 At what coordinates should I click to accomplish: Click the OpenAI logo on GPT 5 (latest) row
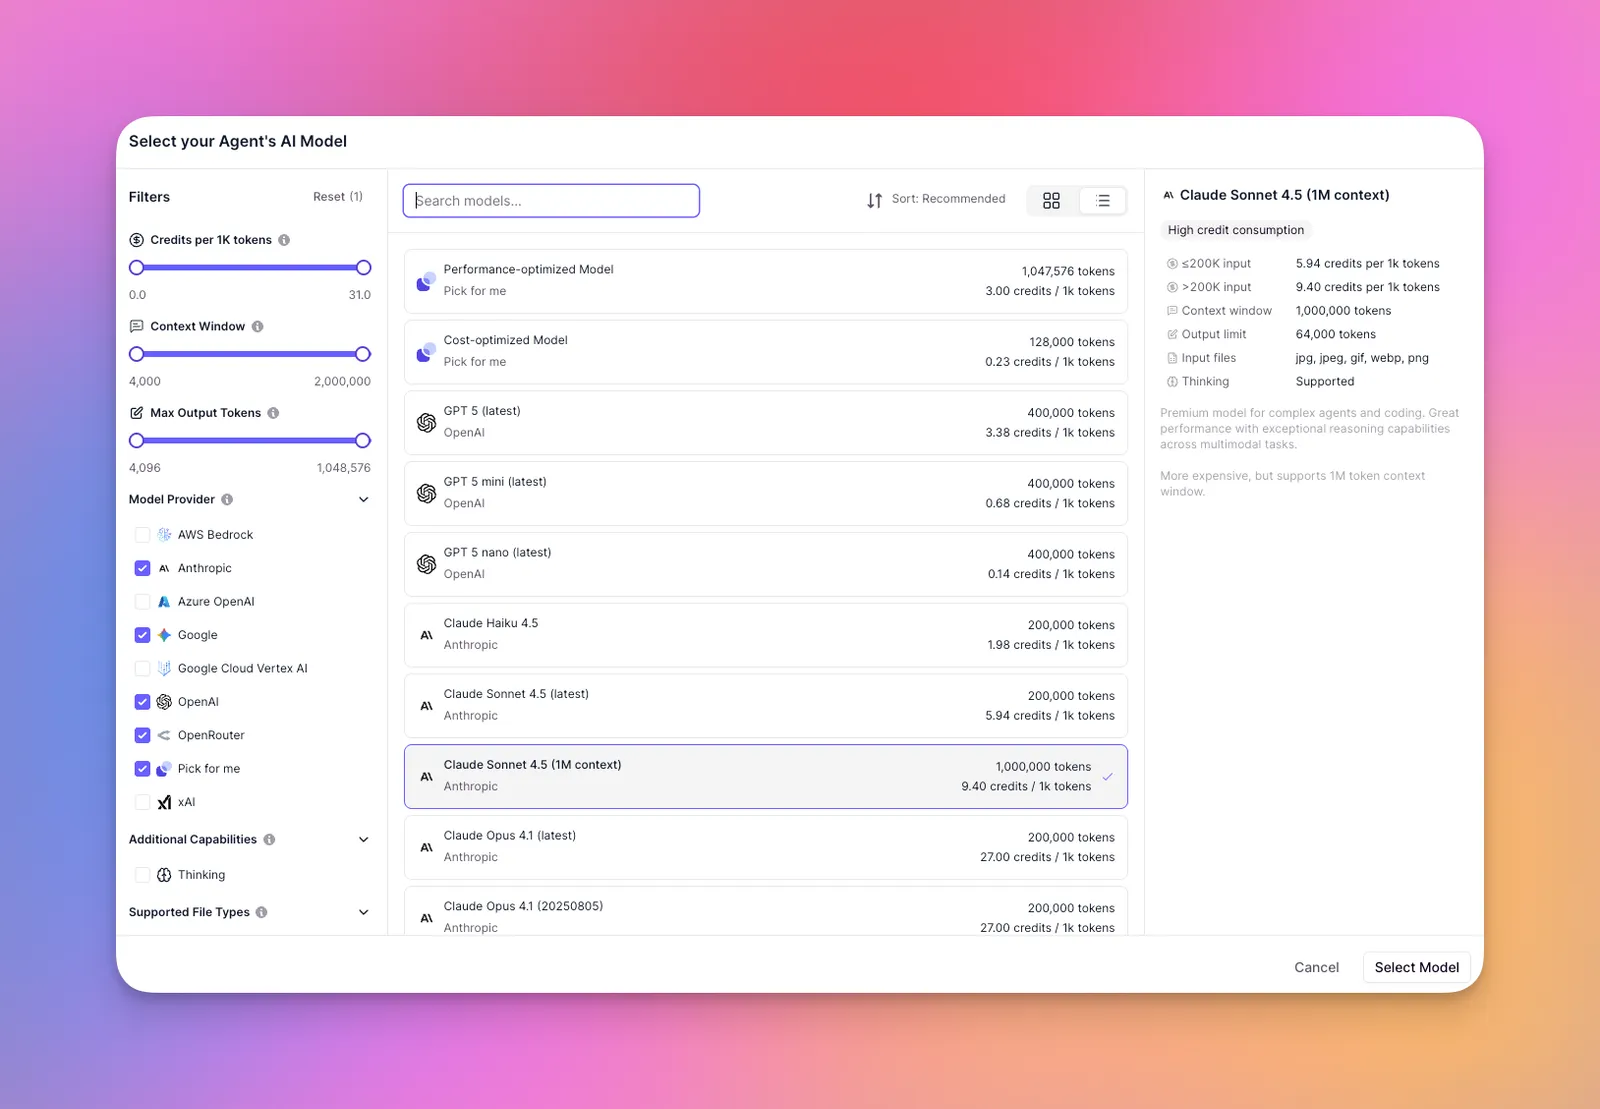click(426, 422)
